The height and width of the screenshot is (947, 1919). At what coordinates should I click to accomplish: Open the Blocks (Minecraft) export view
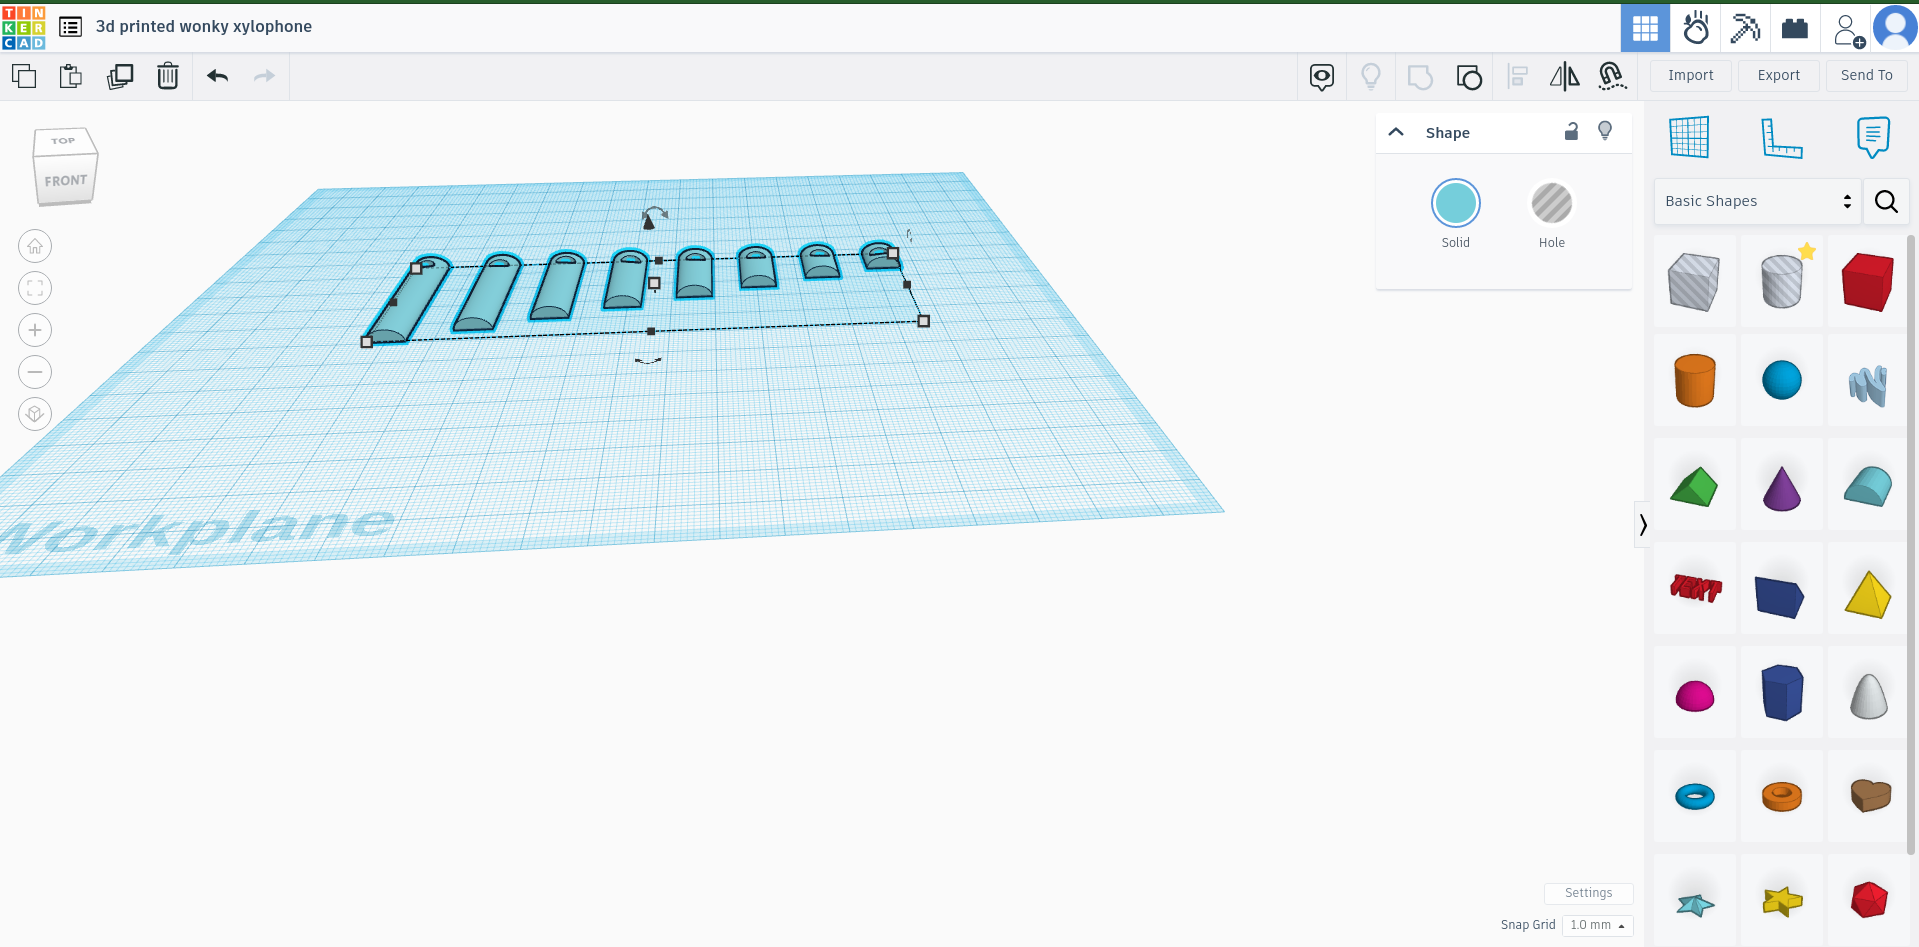pyautogui.click(x=1745, y=27)
